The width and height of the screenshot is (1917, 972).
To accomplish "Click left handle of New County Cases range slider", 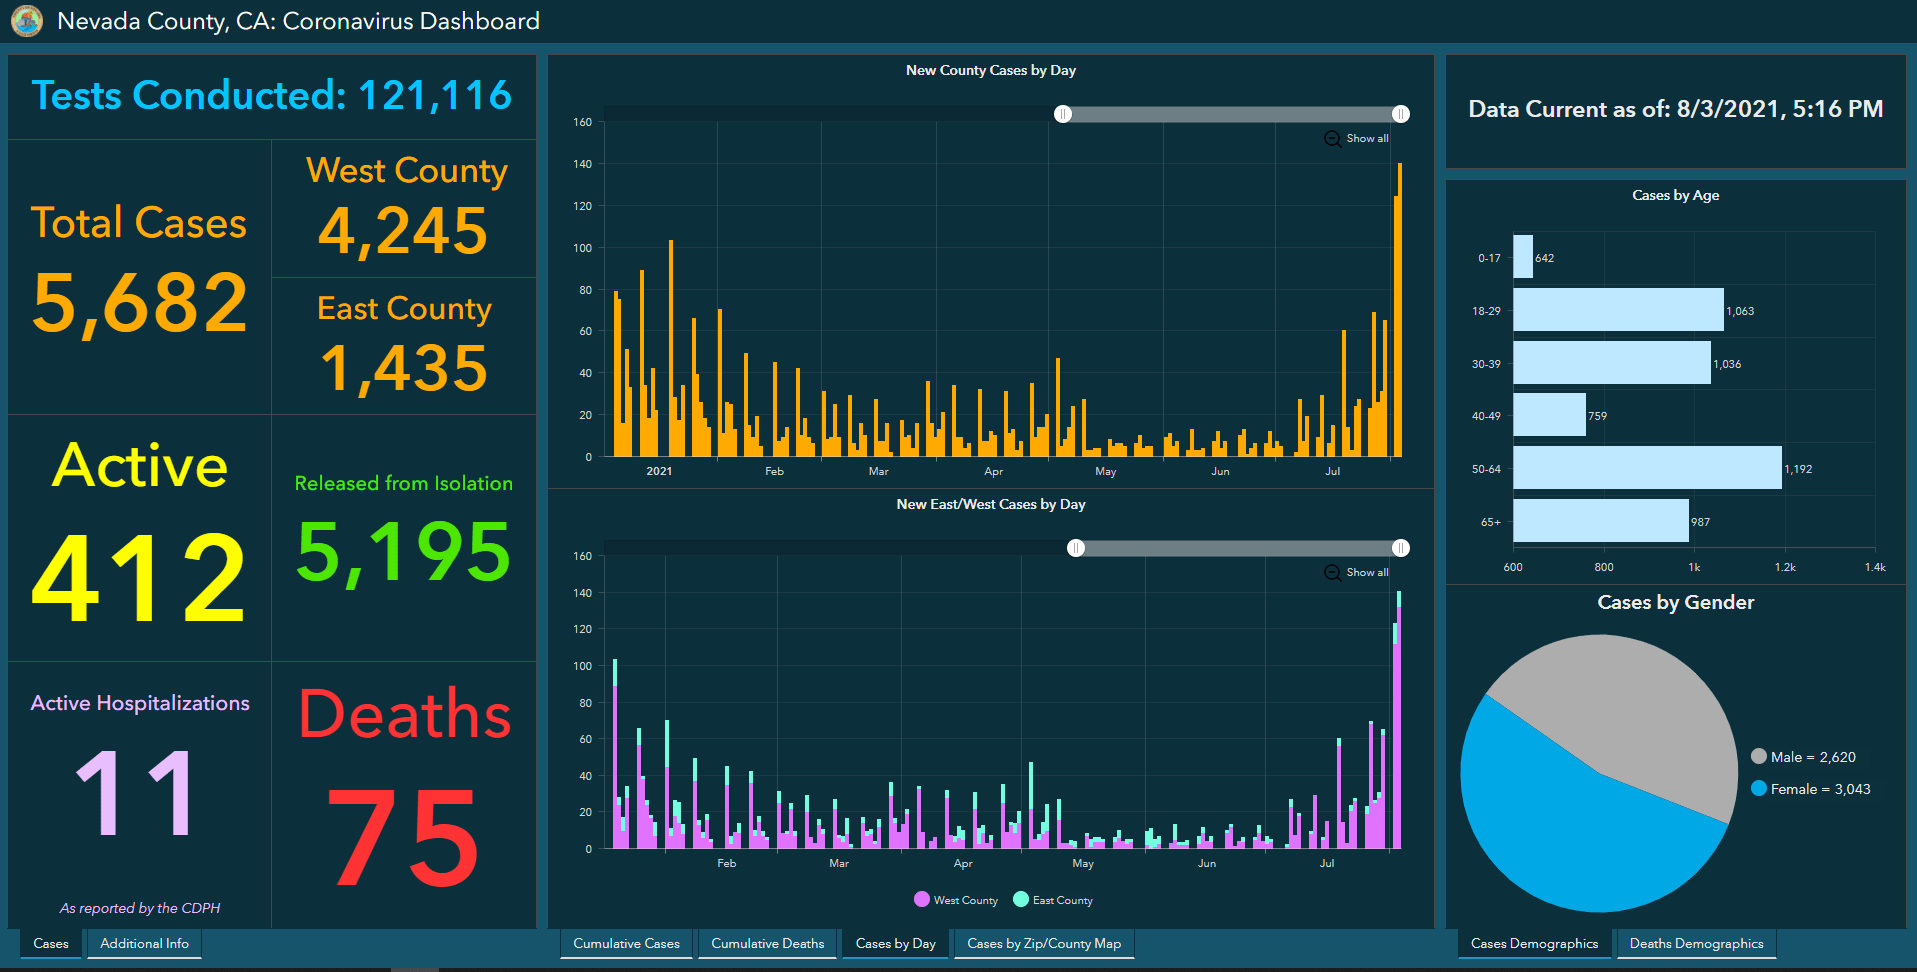I will pyautogui.click(x=1063, y=114).
